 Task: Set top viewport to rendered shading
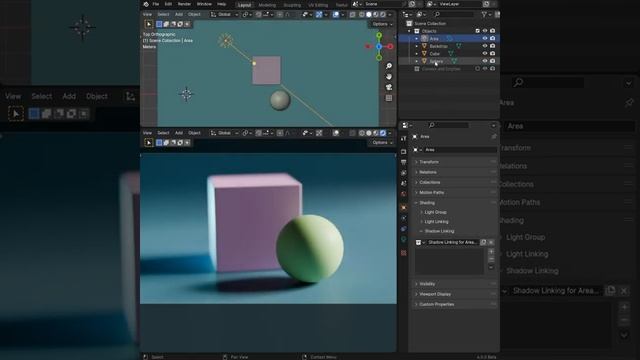click(x=383, y=14)
